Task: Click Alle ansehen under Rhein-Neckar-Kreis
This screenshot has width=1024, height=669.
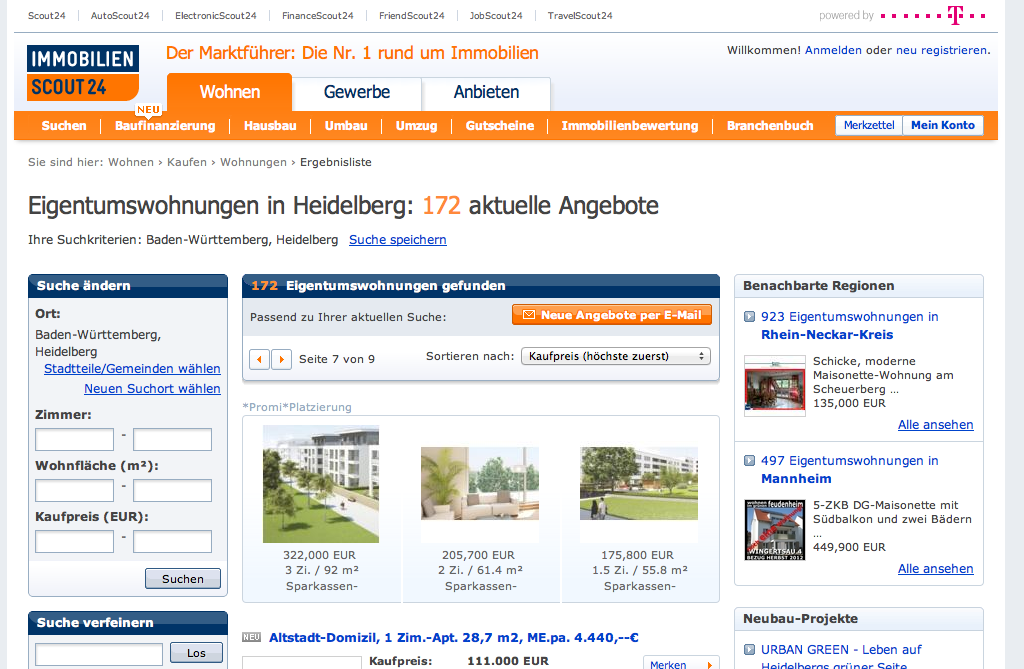Action: (x=935, y=425)
